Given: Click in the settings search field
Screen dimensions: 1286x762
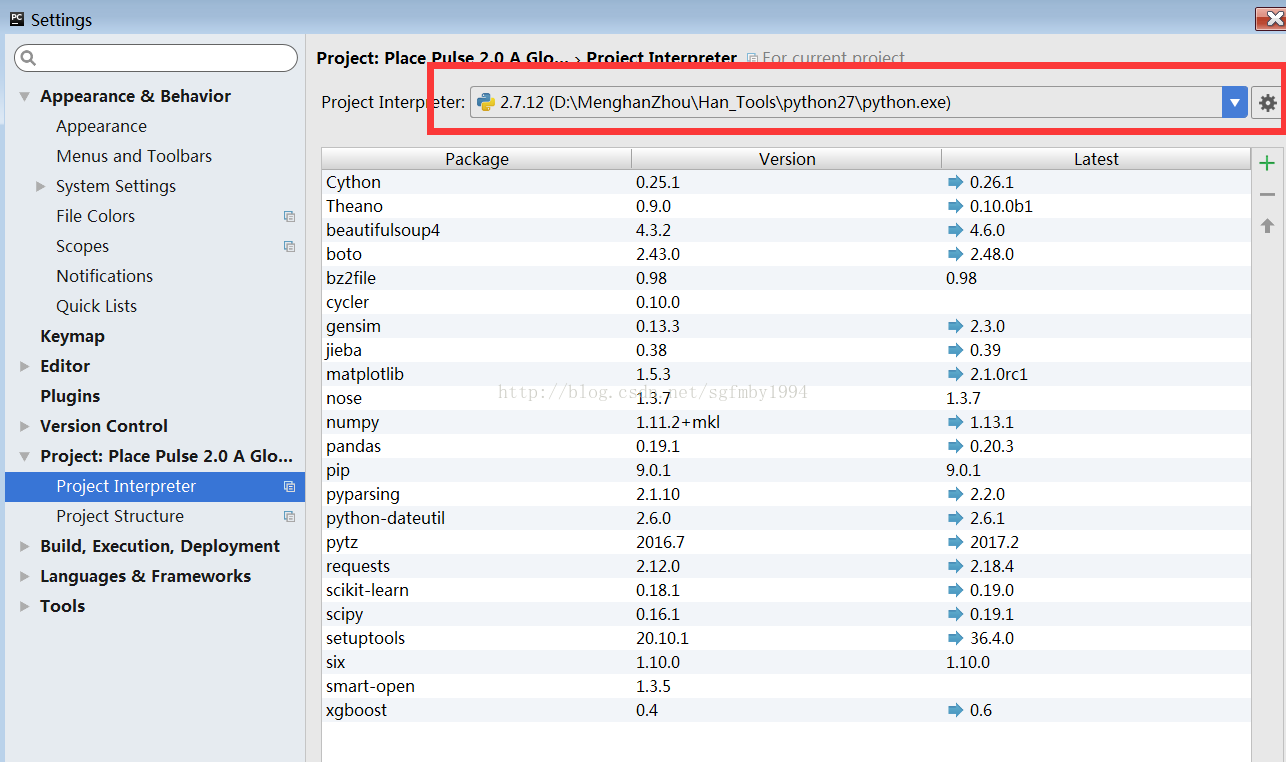Looking at the screenshot, I should tap(155, 58).
